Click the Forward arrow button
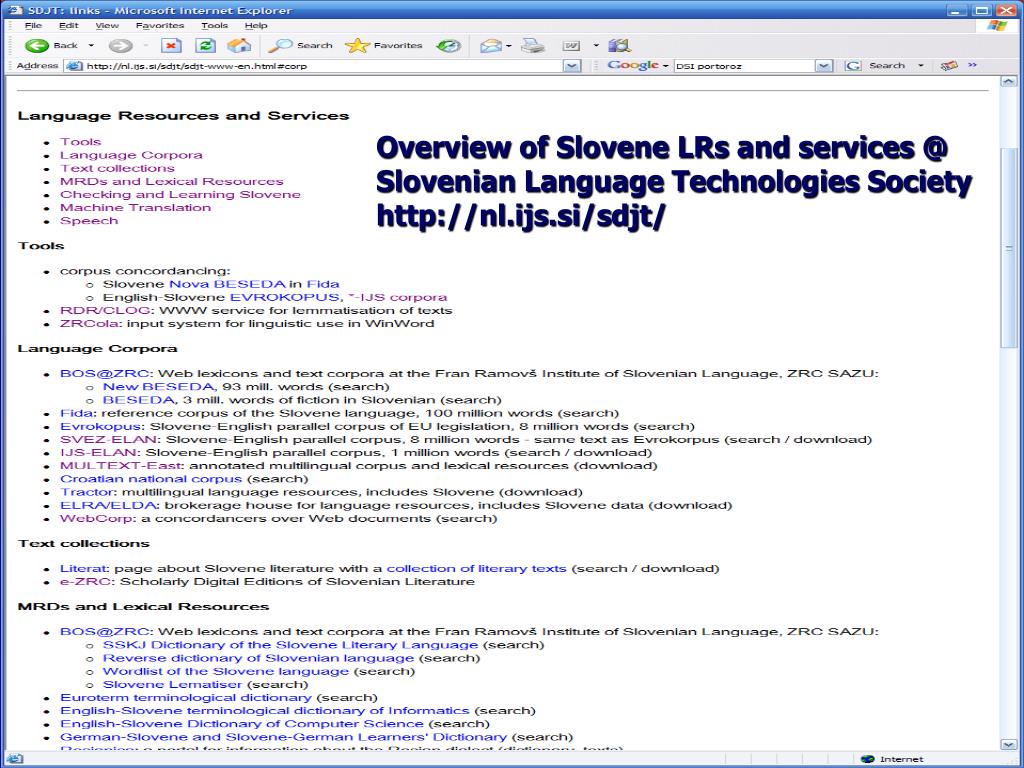Viewport: 1024px width, 768px height. click(x=120, y=45)
